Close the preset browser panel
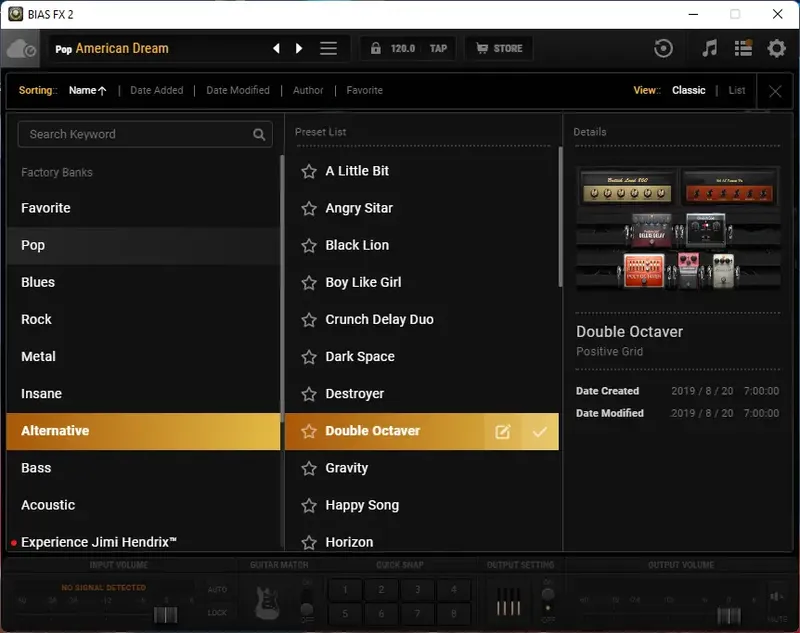The height and width of the screenshot is (633, 800). tap(775, 91)
